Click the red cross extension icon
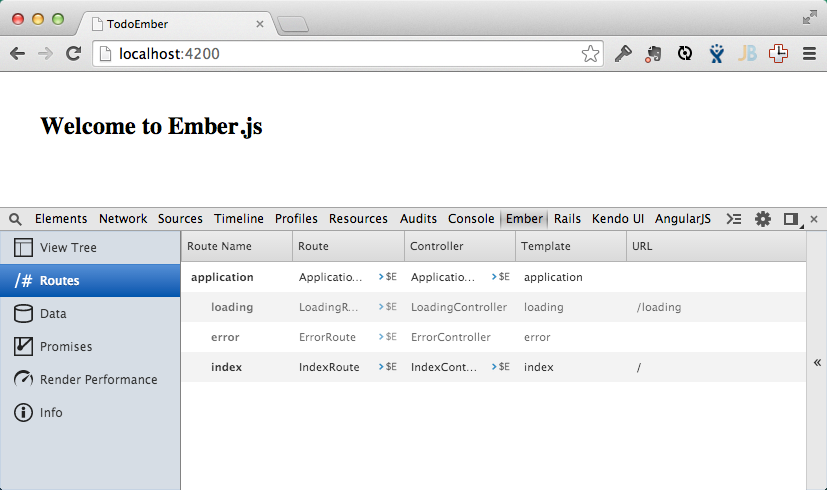 778,53
